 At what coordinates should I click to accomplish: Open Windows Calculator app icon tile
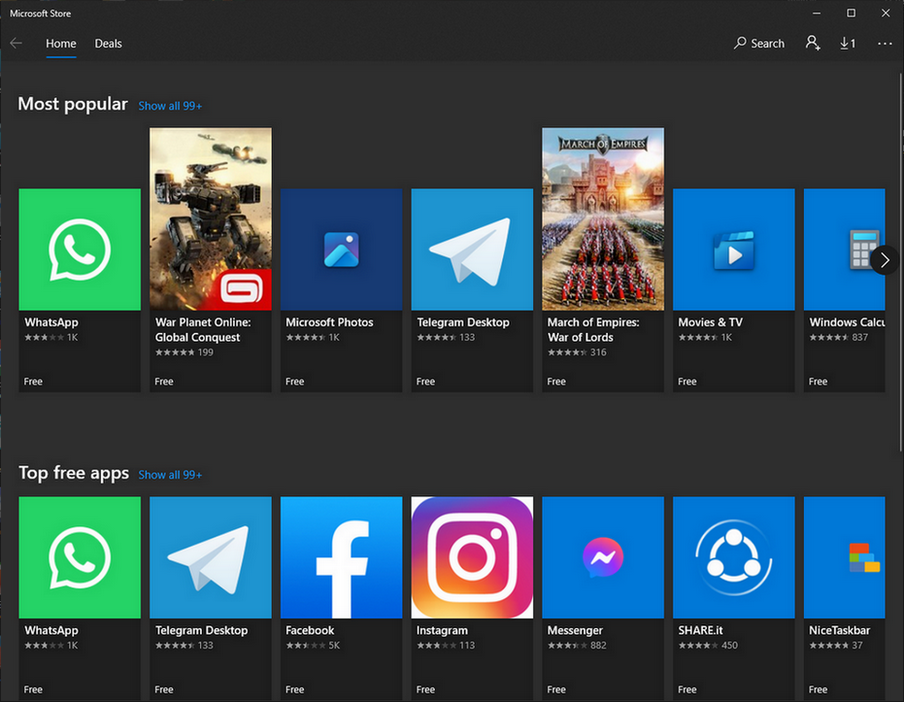(x=844, y=250)
